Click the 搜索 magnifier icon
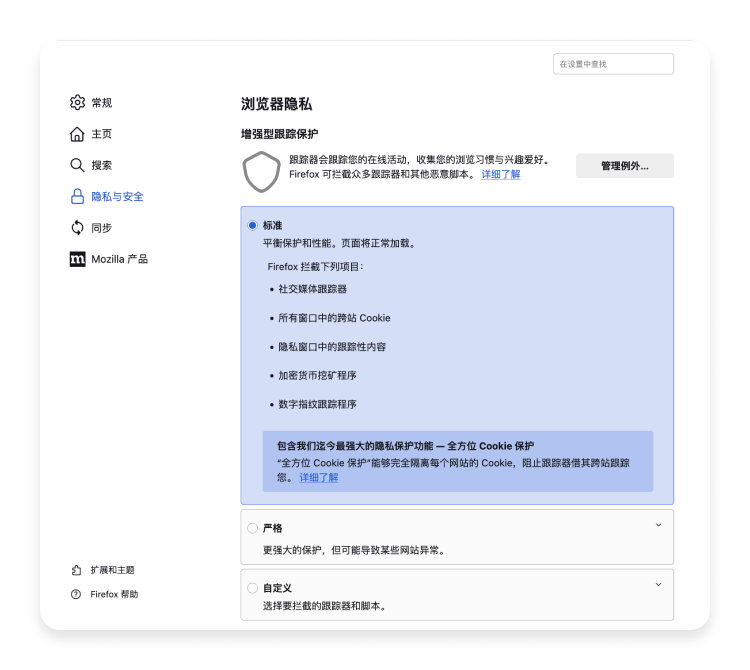750x670 pixels. click(77, 165)
